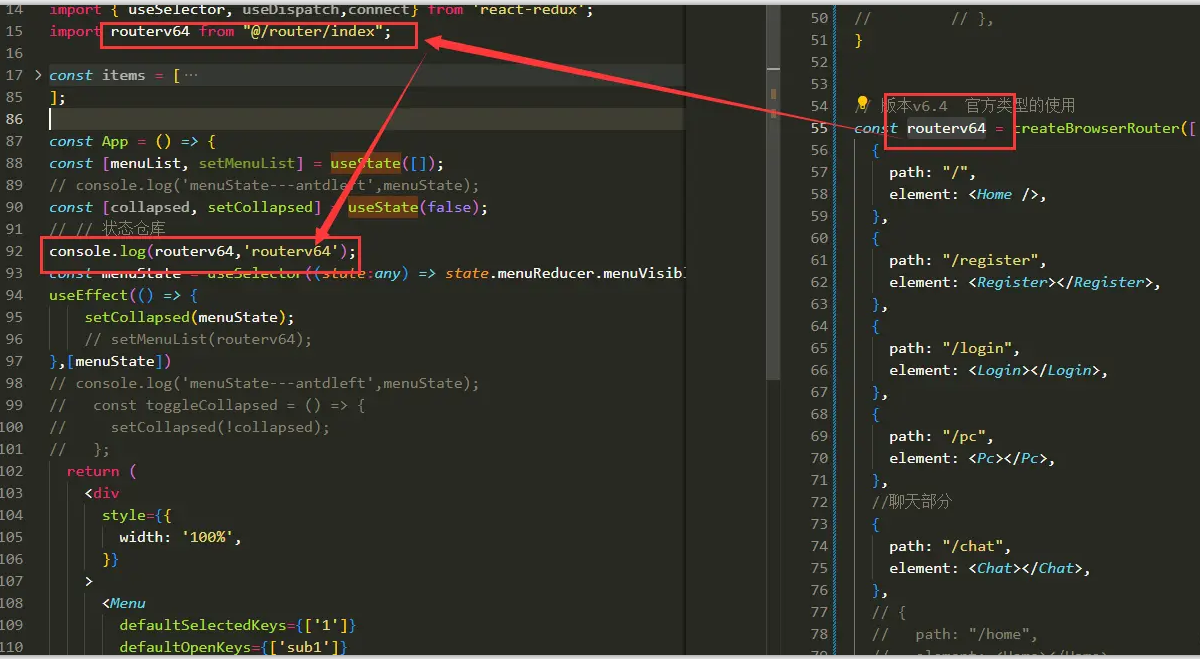The width and height of the screenshot is (1200, 659).
Task: Click commented 'setCollapsed(!collapsed);' line
Action: point(189,427)
